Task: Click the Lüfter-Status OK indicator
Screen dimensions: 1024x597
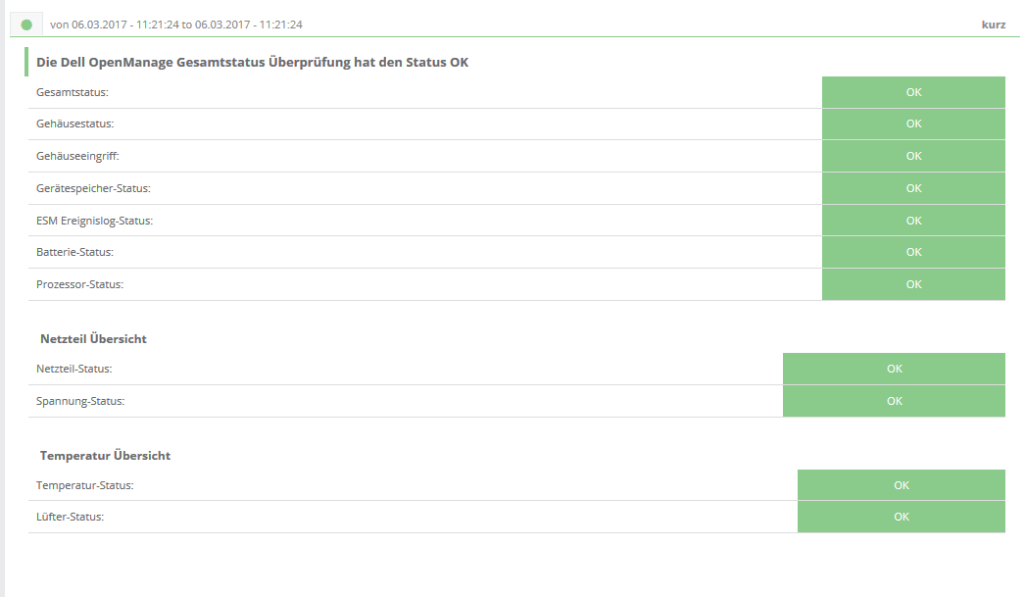Action: pyautogui.click(x=901, y=517)
